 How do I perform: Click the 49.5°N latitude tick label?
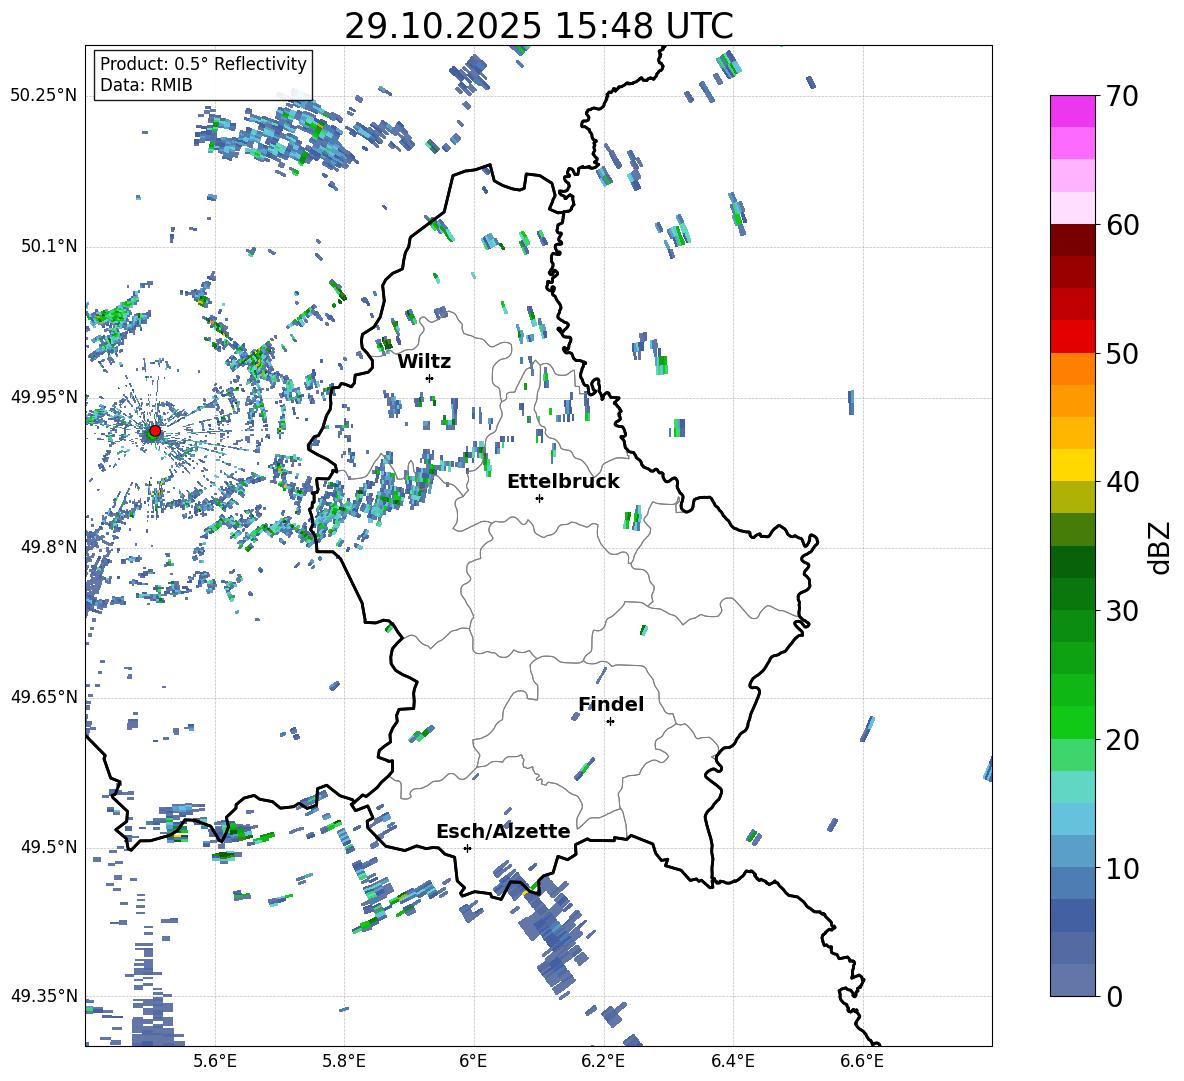48,847
